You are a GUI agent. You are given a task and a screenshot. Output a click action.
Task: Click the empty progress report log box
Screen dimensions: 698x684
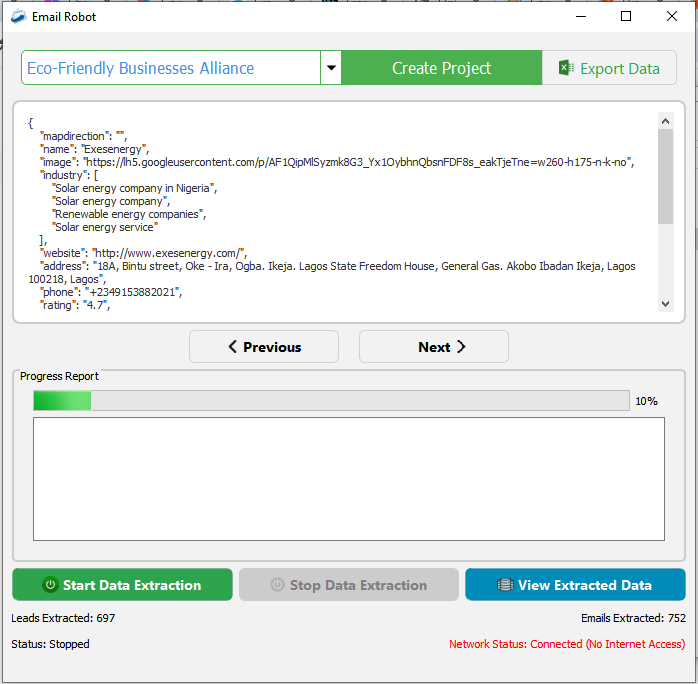click(349, 479)
